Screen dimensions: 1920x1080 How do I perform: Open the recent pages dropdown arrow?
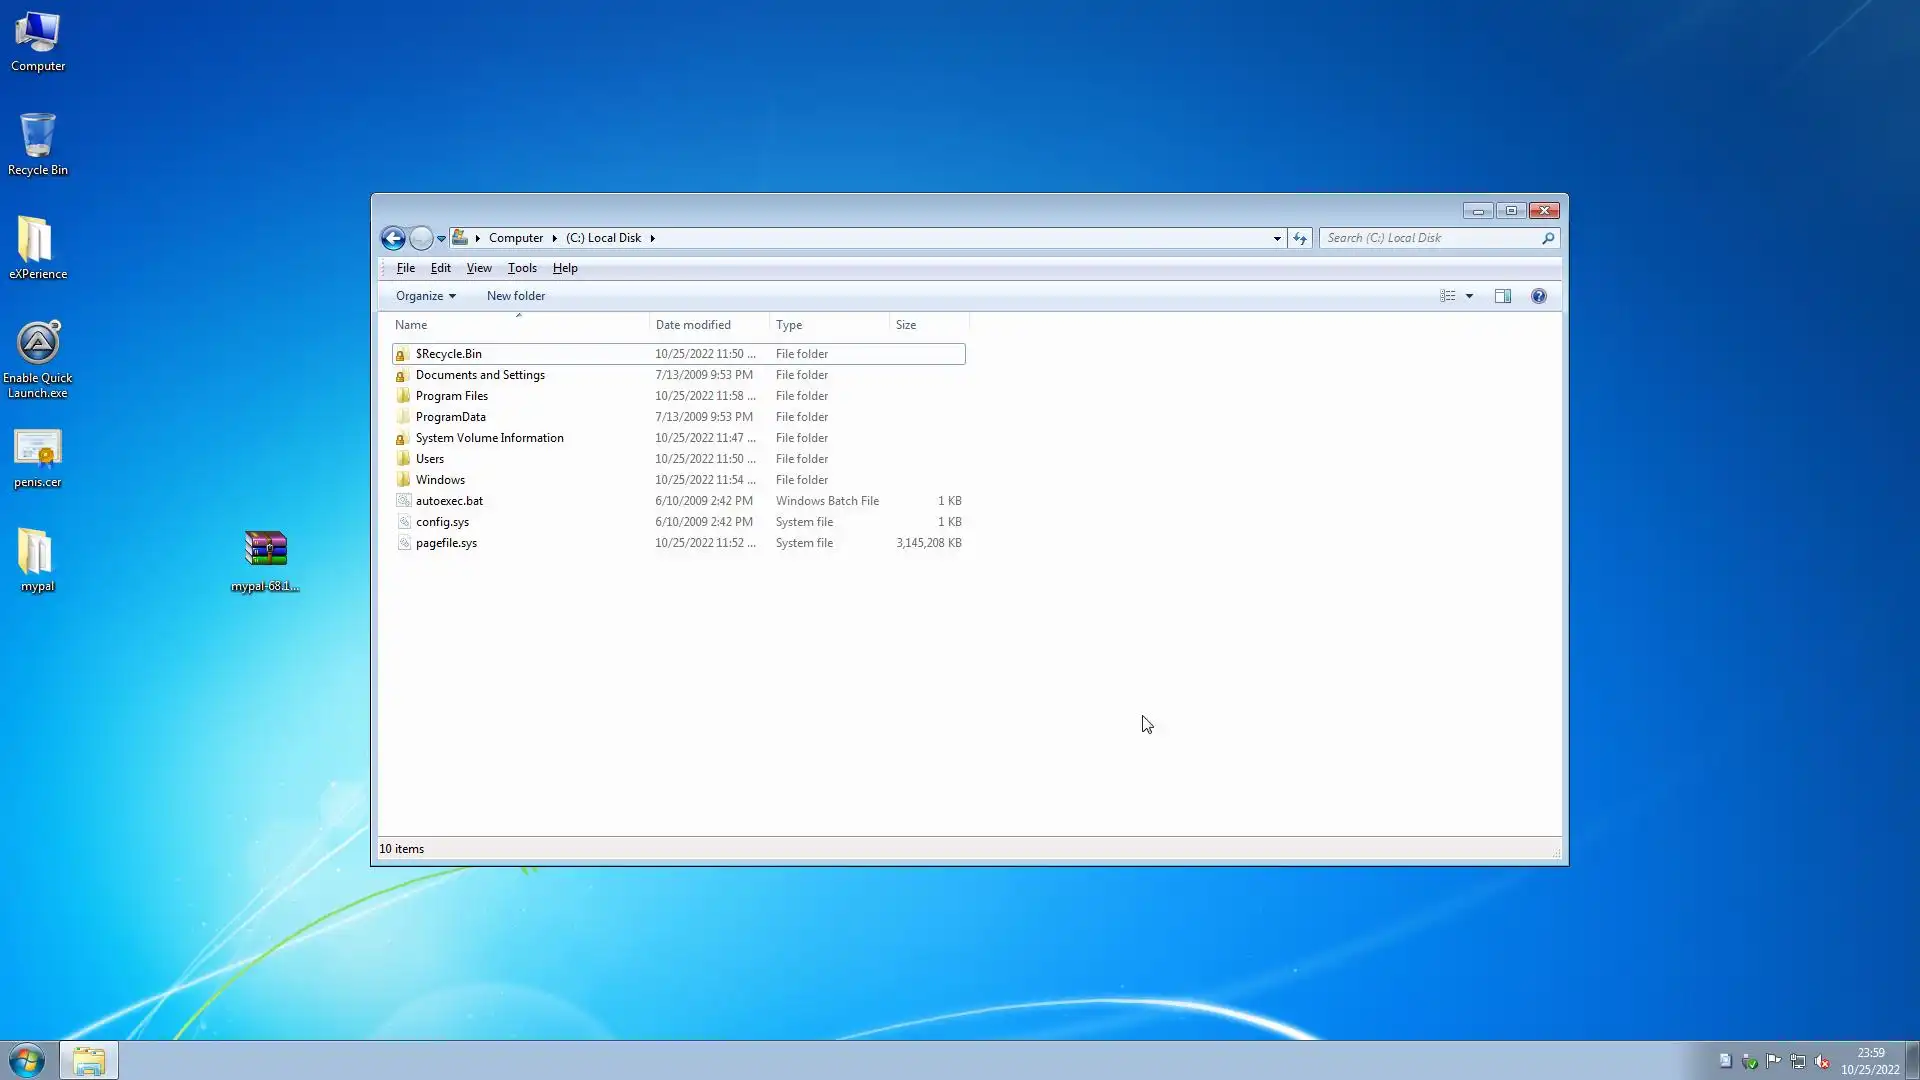click(x=441, y=239)
